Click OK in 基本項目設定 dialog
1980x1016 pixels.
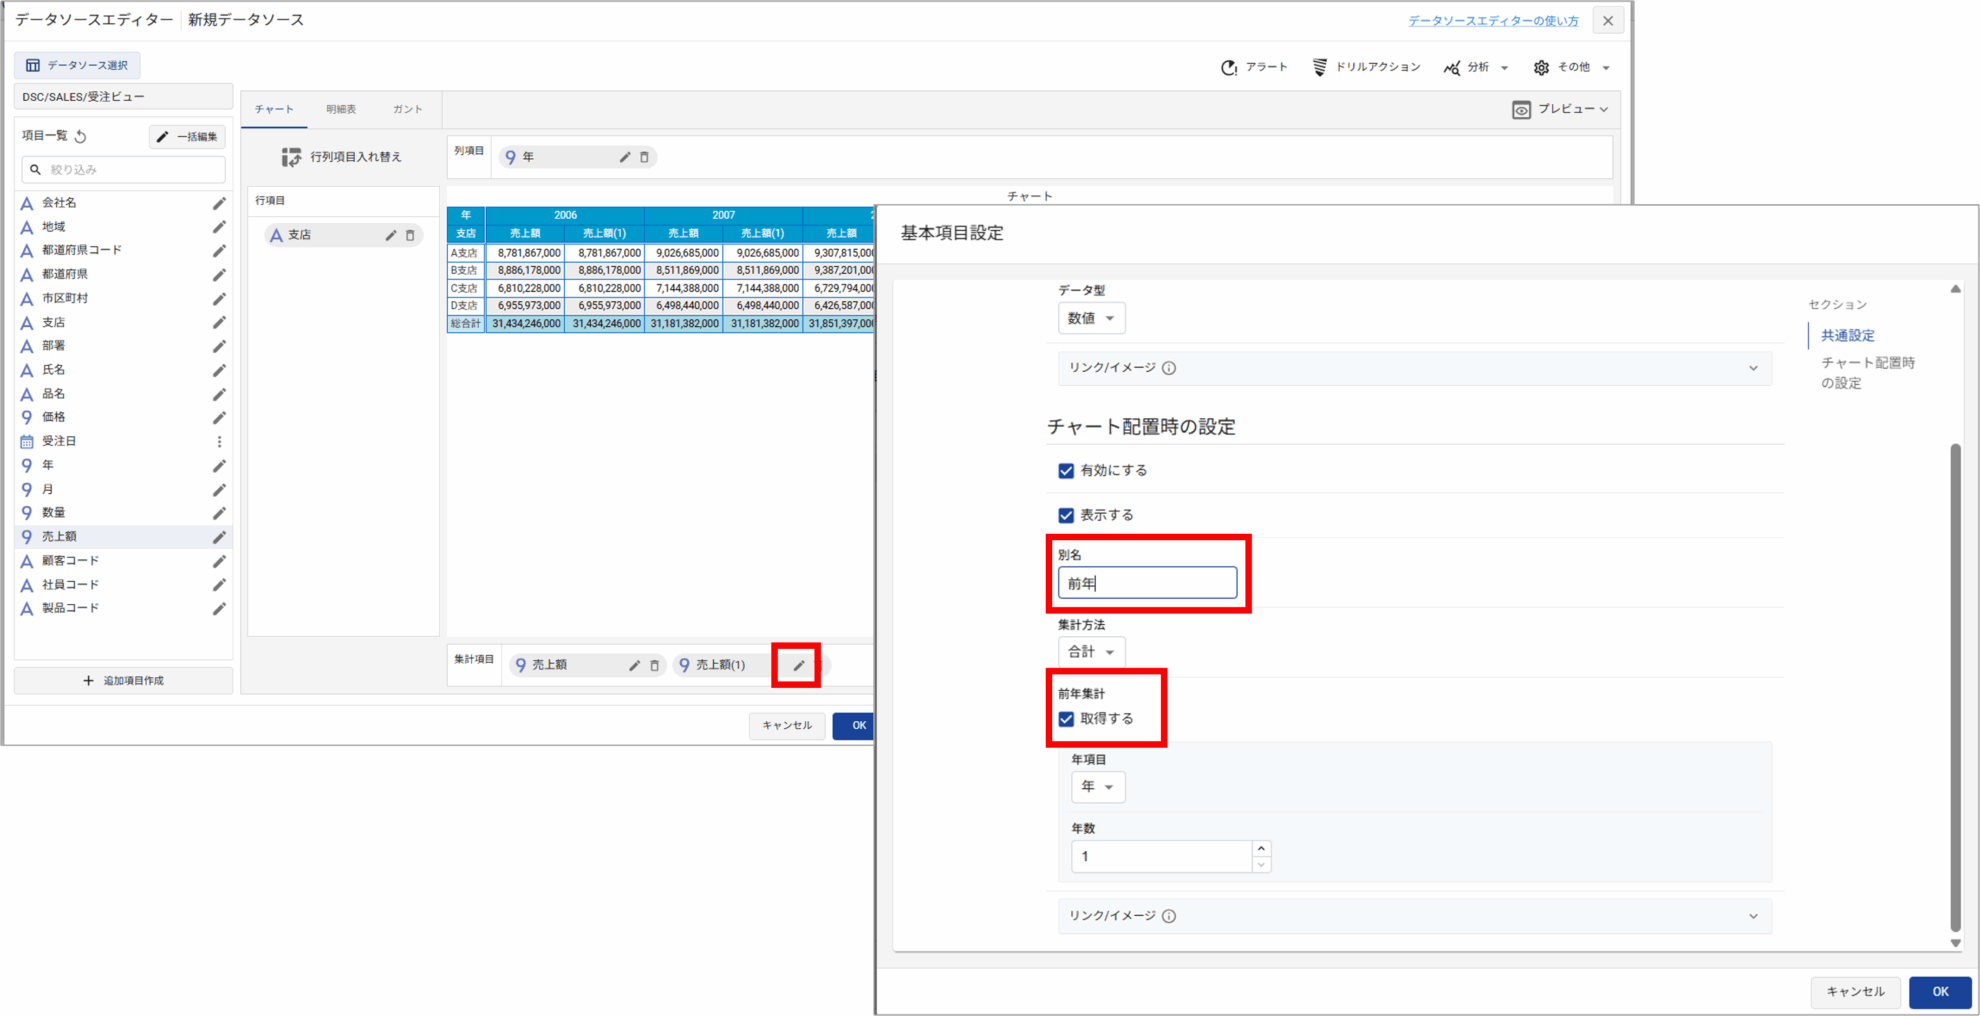point(1939,991)
